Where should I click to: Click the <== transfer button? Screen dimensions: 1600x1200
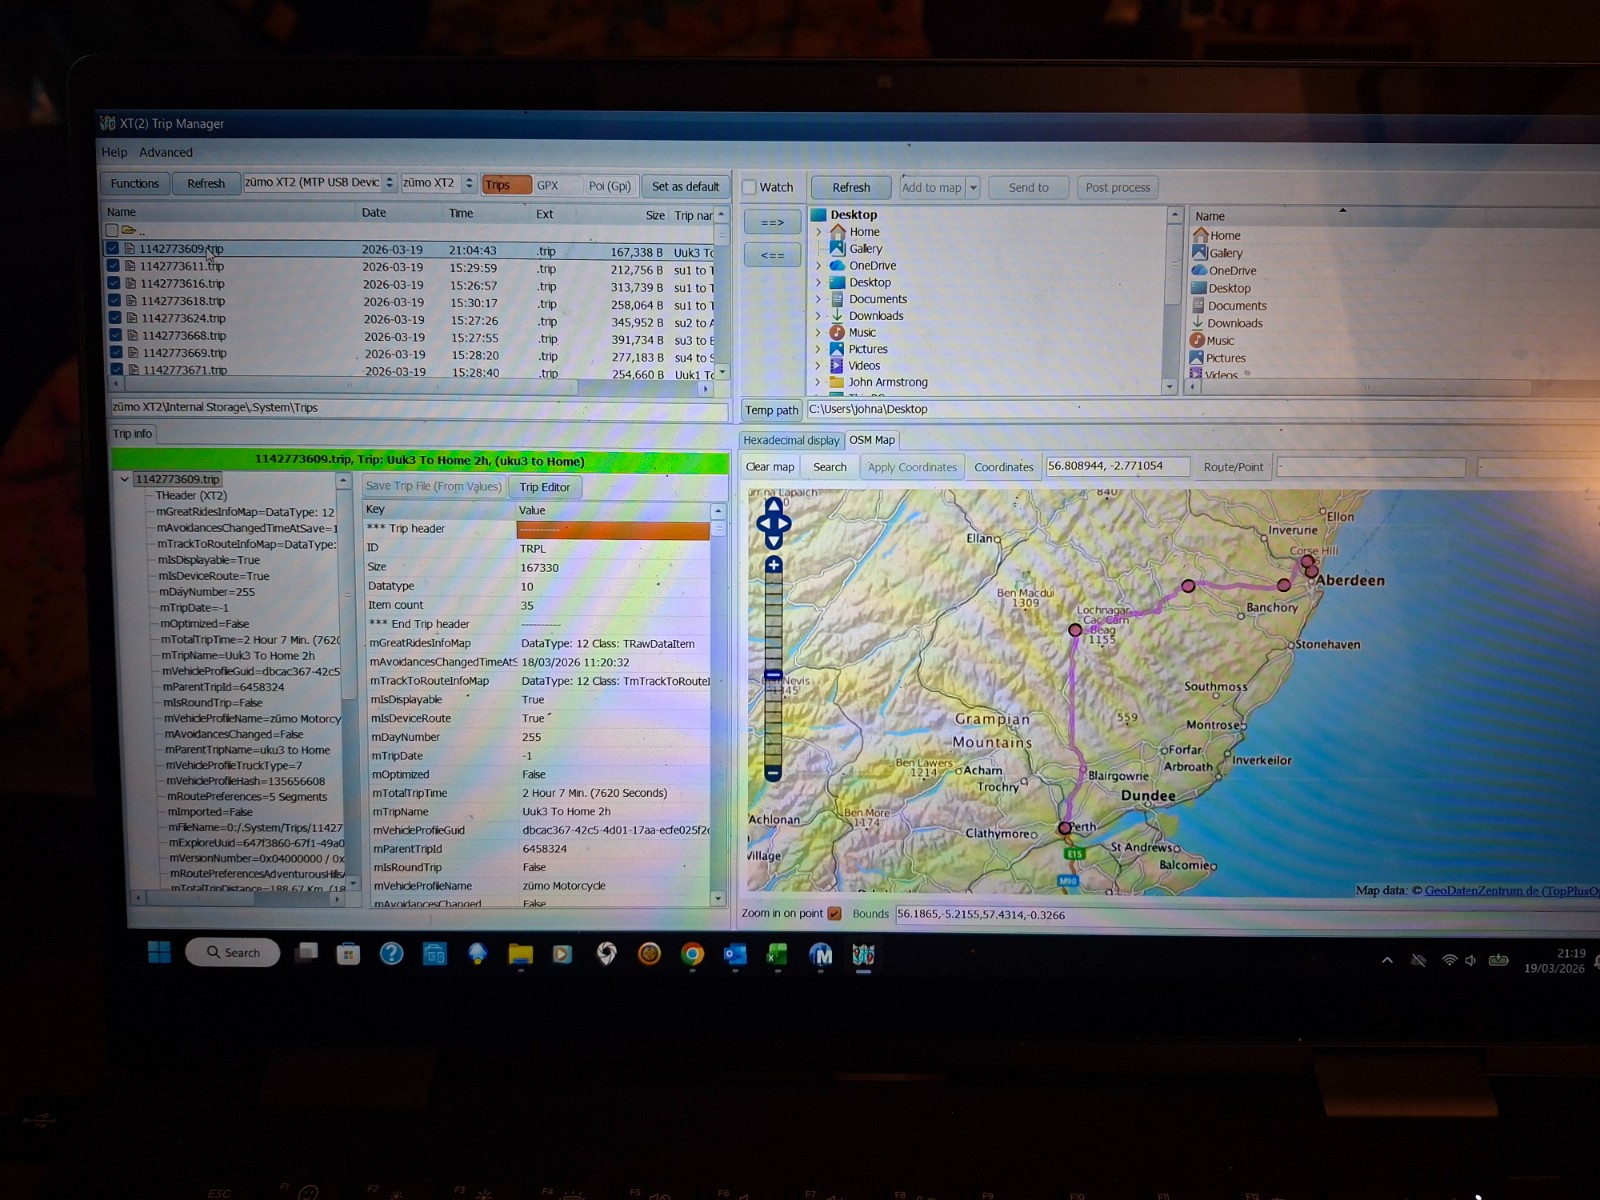pyautogui.click(x=772, y=255)
